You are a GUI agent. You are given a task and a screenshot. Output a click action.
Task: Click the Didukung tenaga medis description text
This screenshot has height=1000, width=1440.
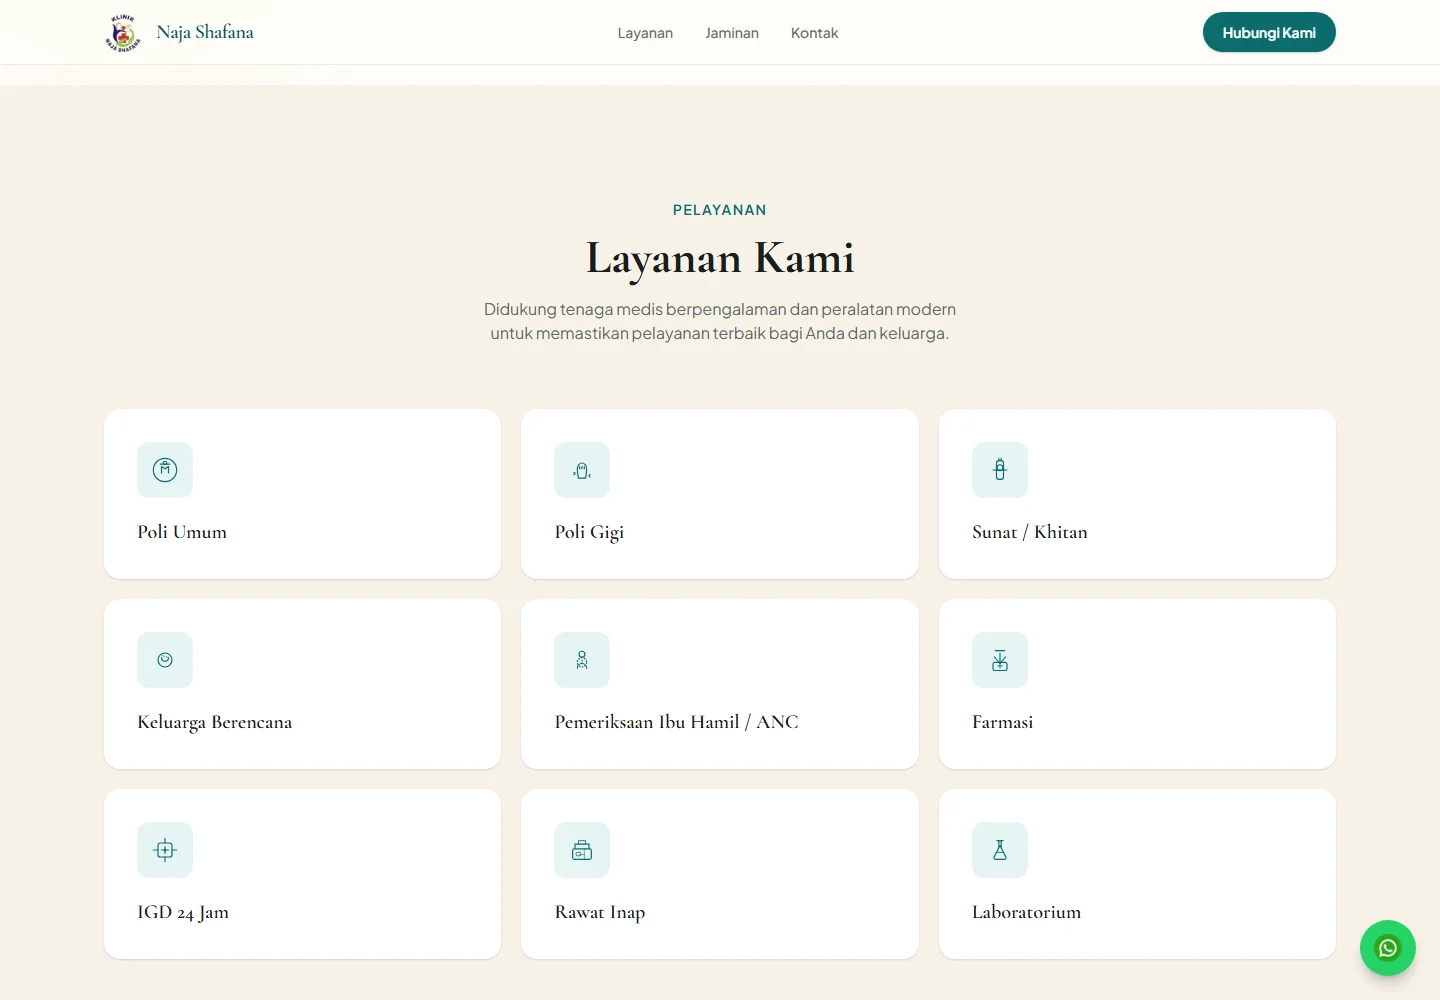point(720,321)
